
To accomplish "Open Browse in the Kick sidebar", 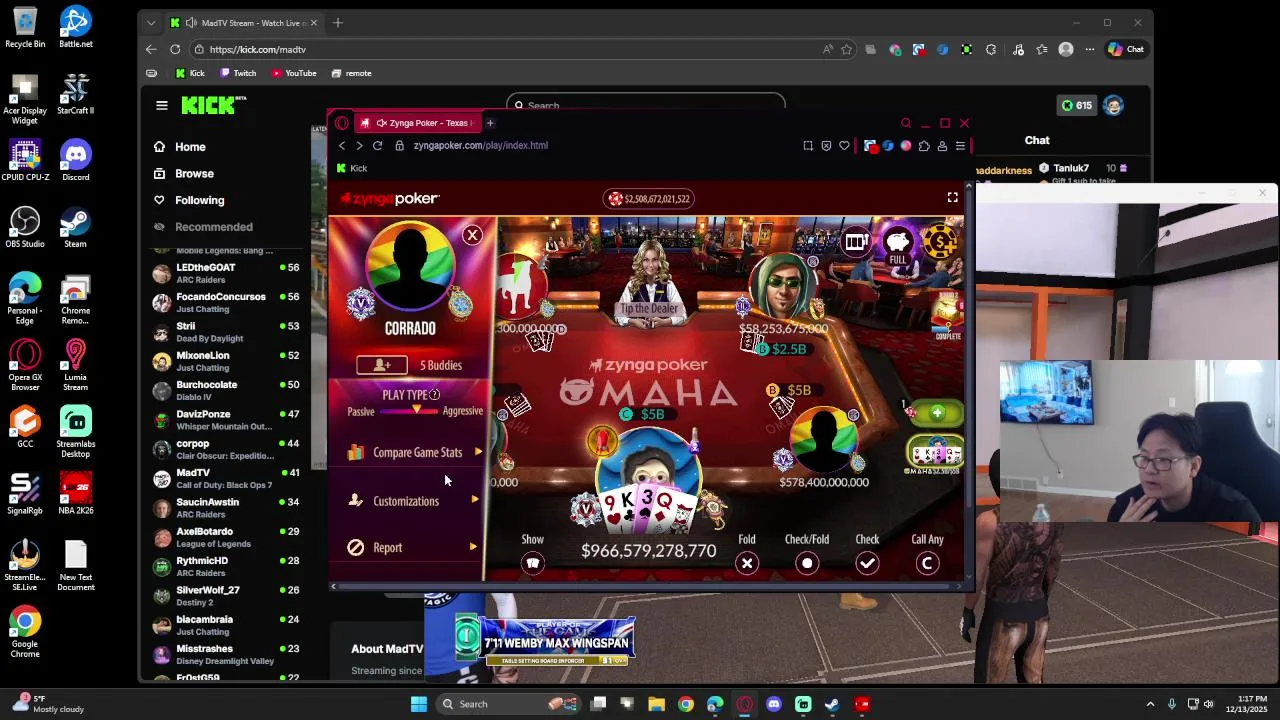I will coord(194,173).
